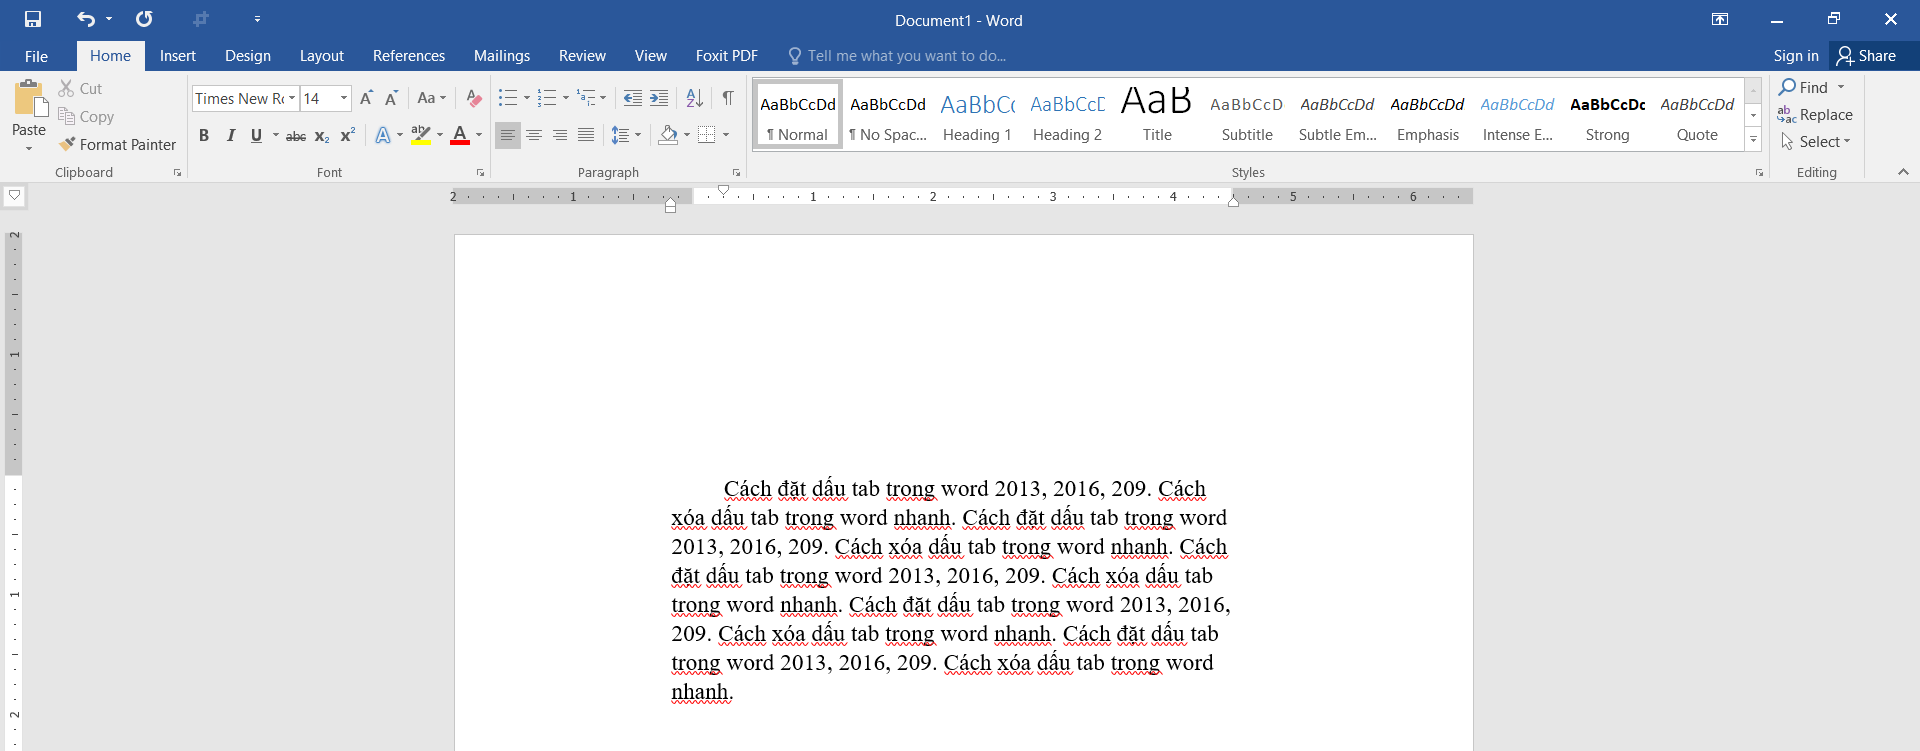
Task: Toggle Align Right
Action: [x=560, y=135]
